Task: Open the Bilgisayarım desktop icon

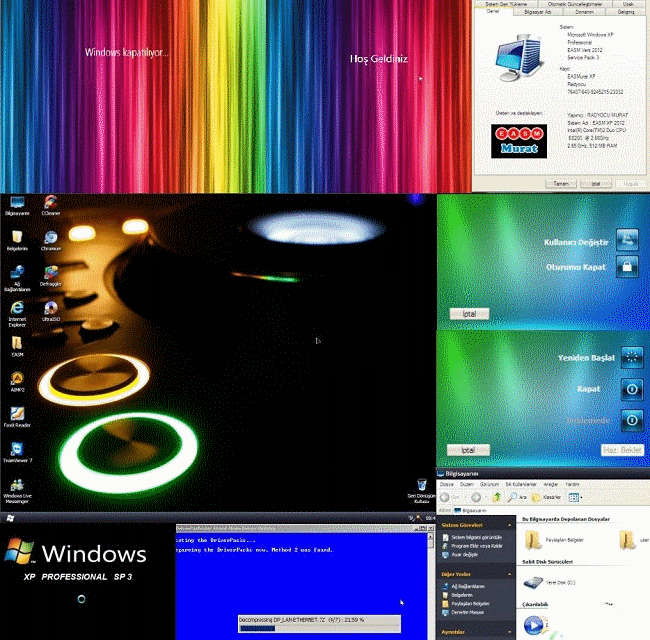Action: tap(17, 206)
